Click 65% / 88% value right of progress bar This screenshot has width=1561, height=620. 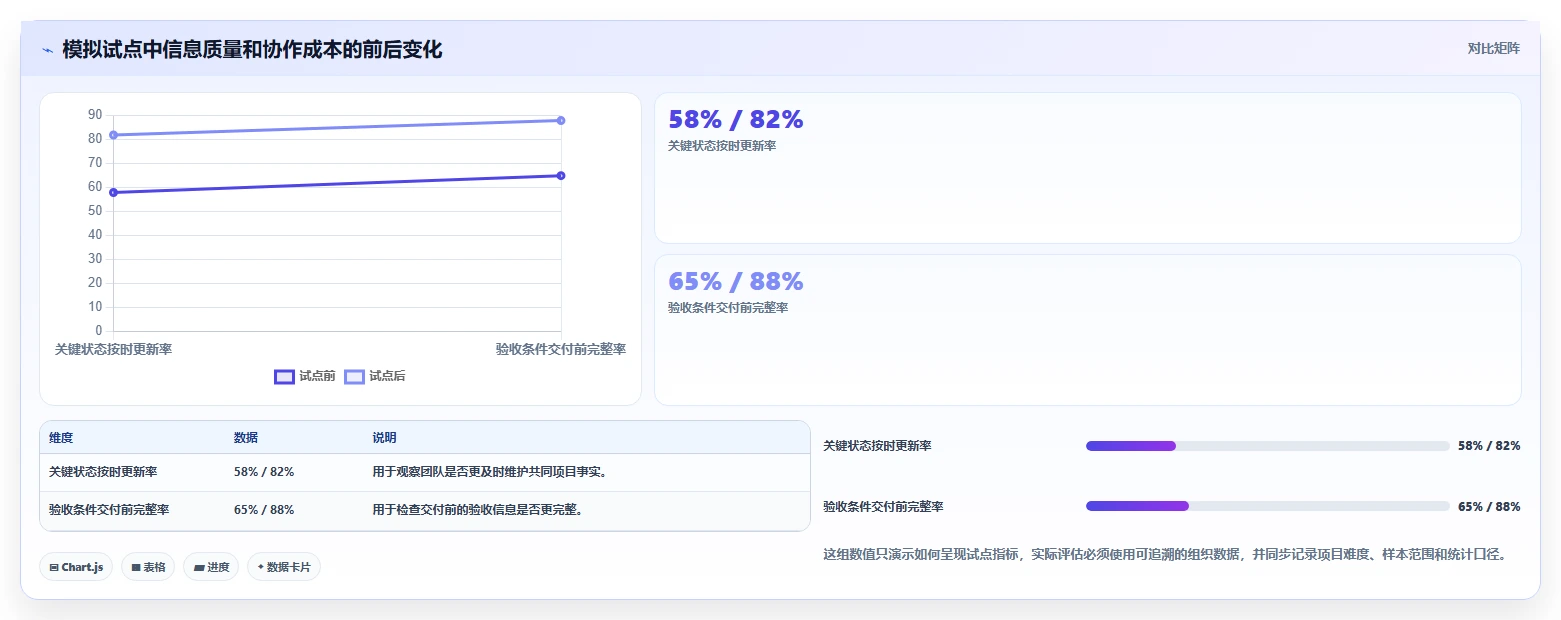tap(1489, 507)
